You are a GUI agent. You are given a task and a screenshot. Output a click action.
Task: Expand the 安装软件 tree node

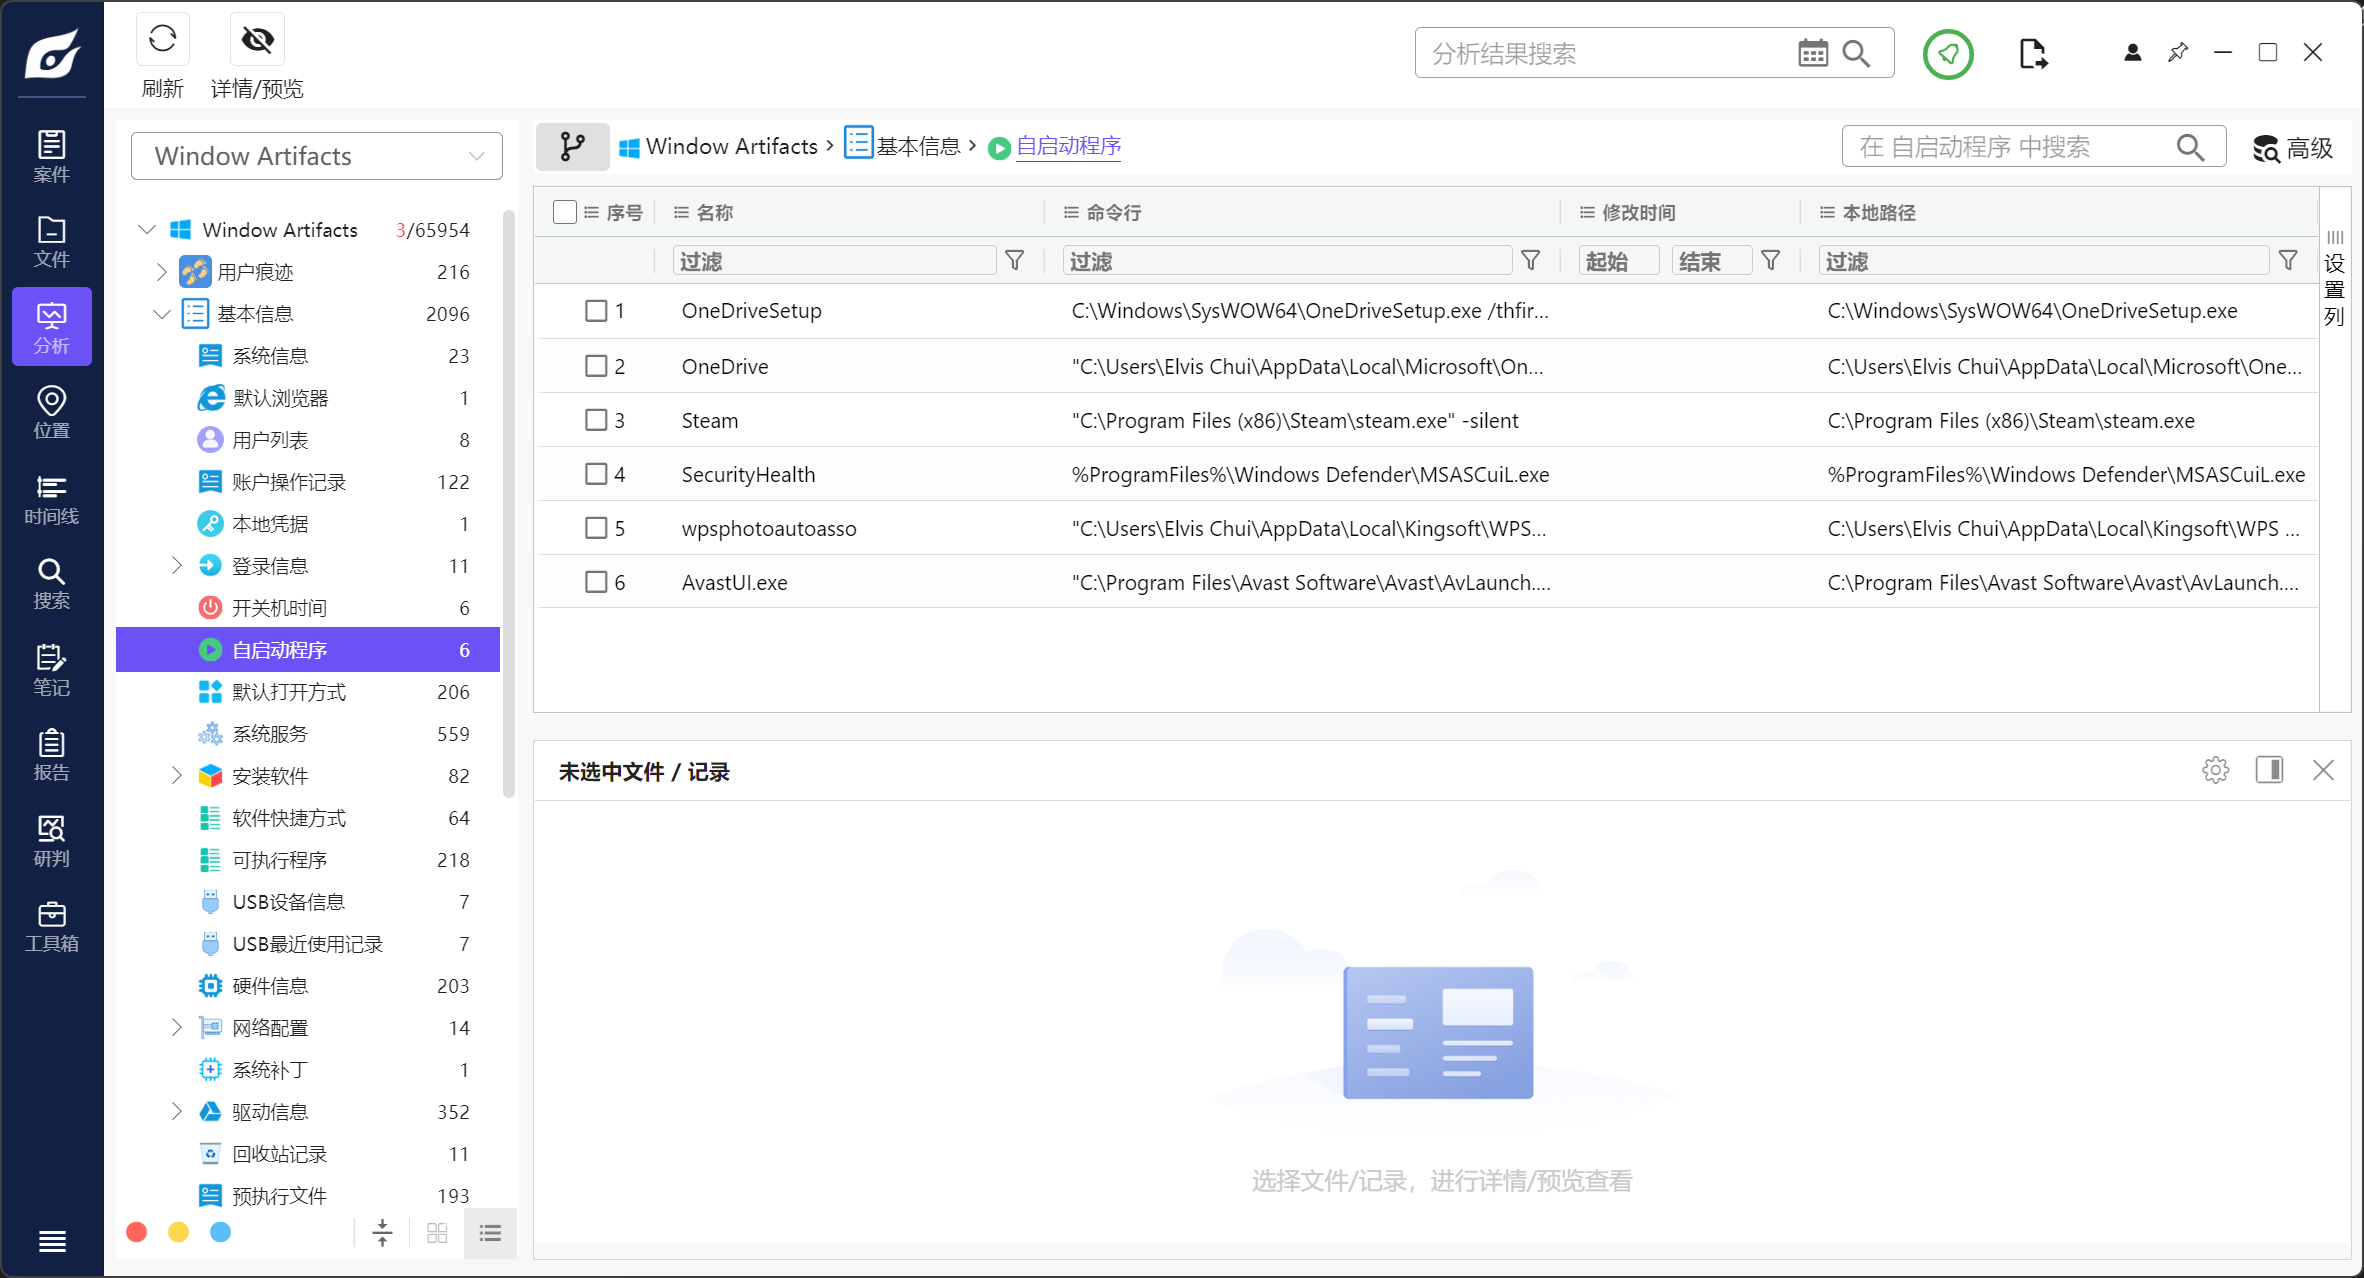click(x=176, y=776)
